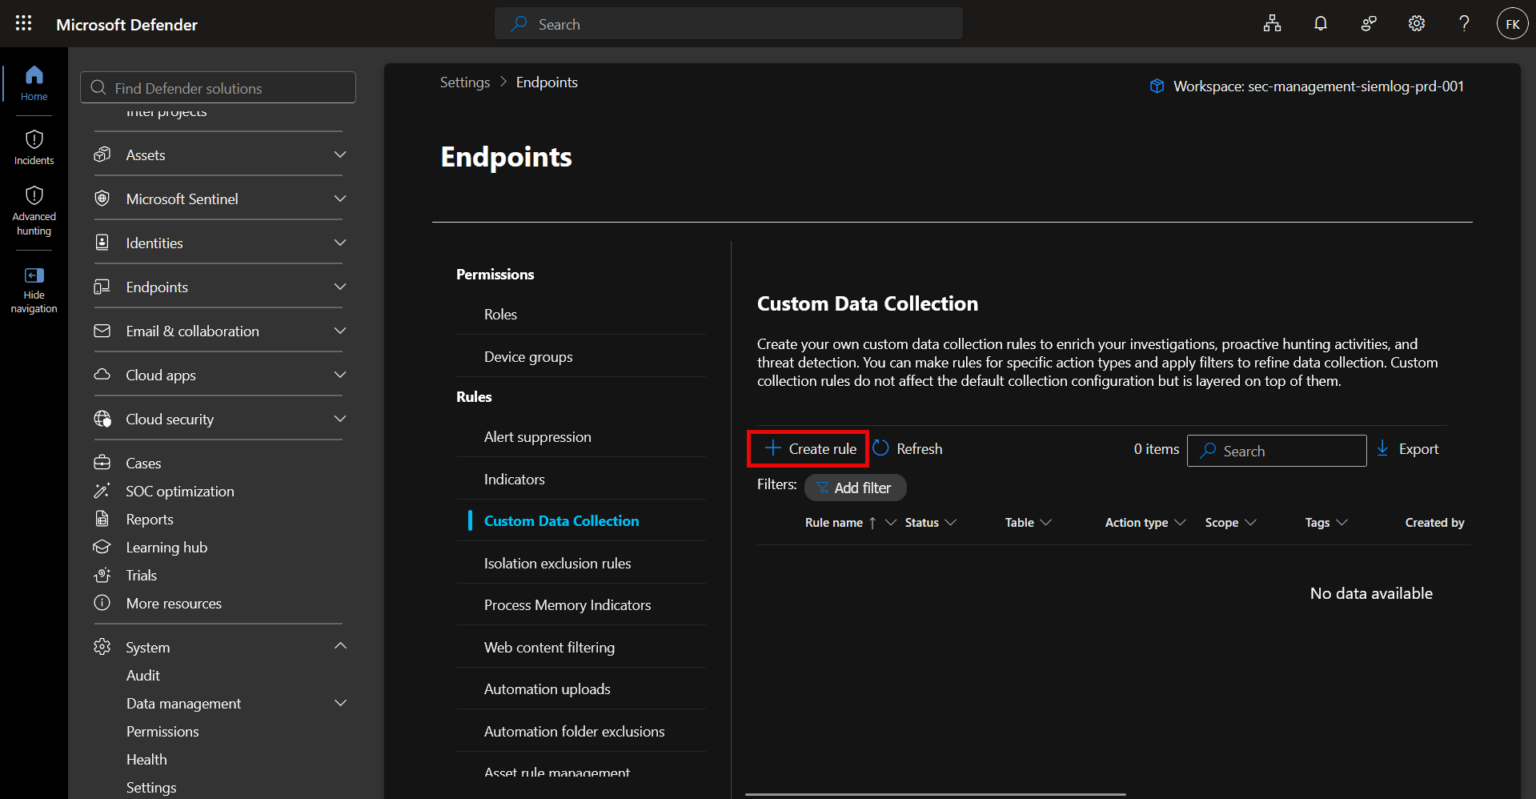Click the help question mark icon
The image size is (1536, 799).
[1464, 24]
